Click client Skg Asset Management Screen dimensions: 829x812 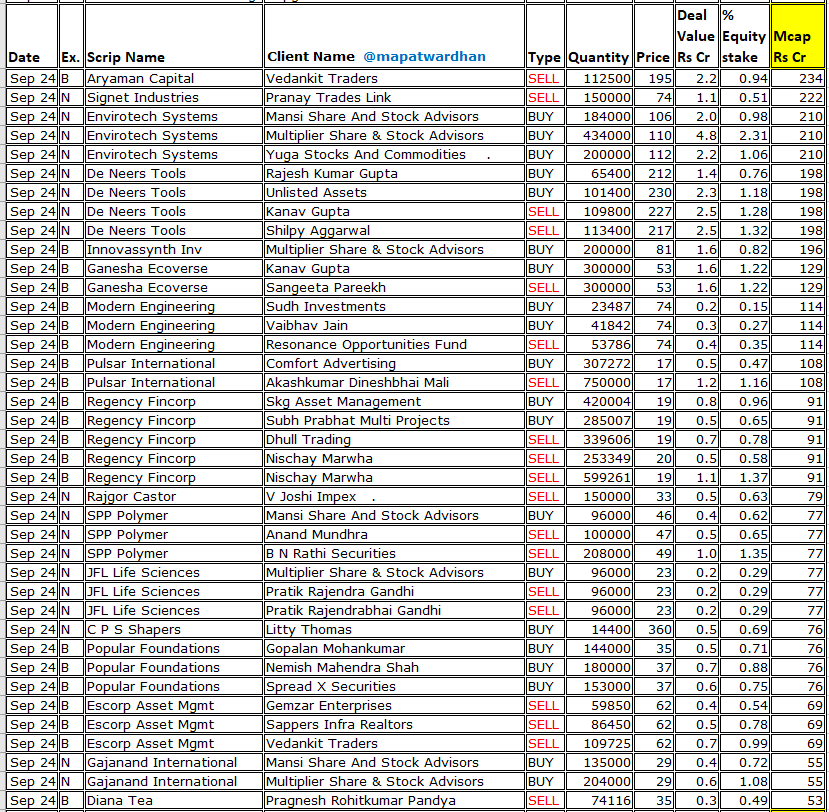394,402
